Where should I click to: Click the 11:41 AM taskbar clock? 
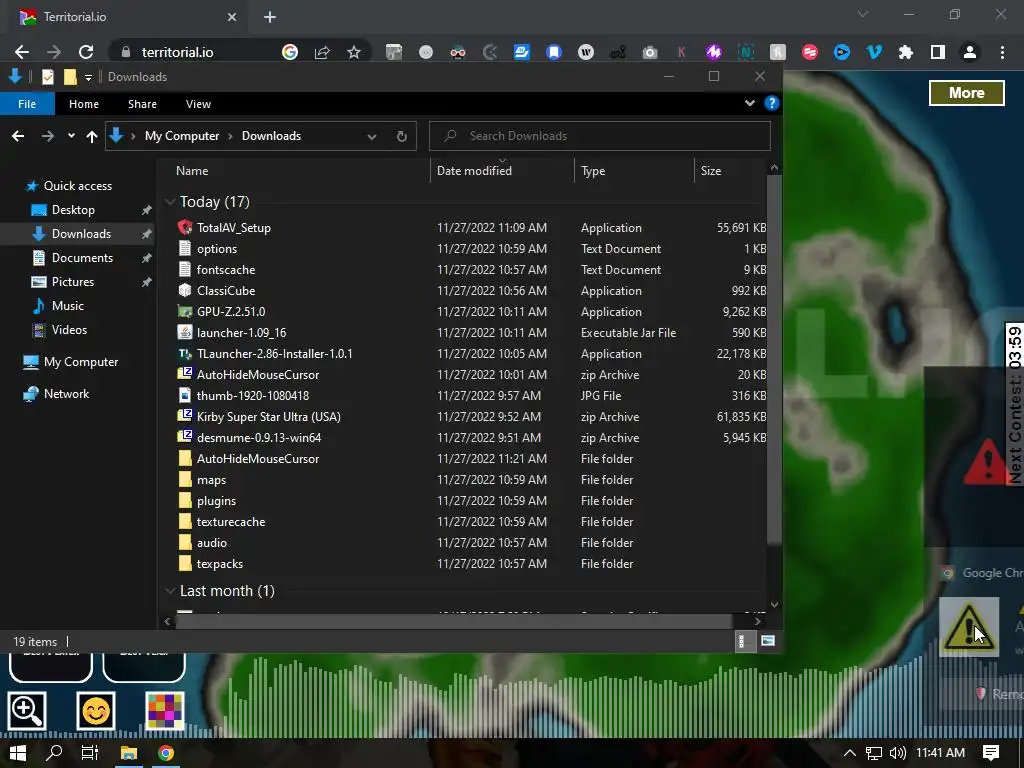(x=940, y=753)
